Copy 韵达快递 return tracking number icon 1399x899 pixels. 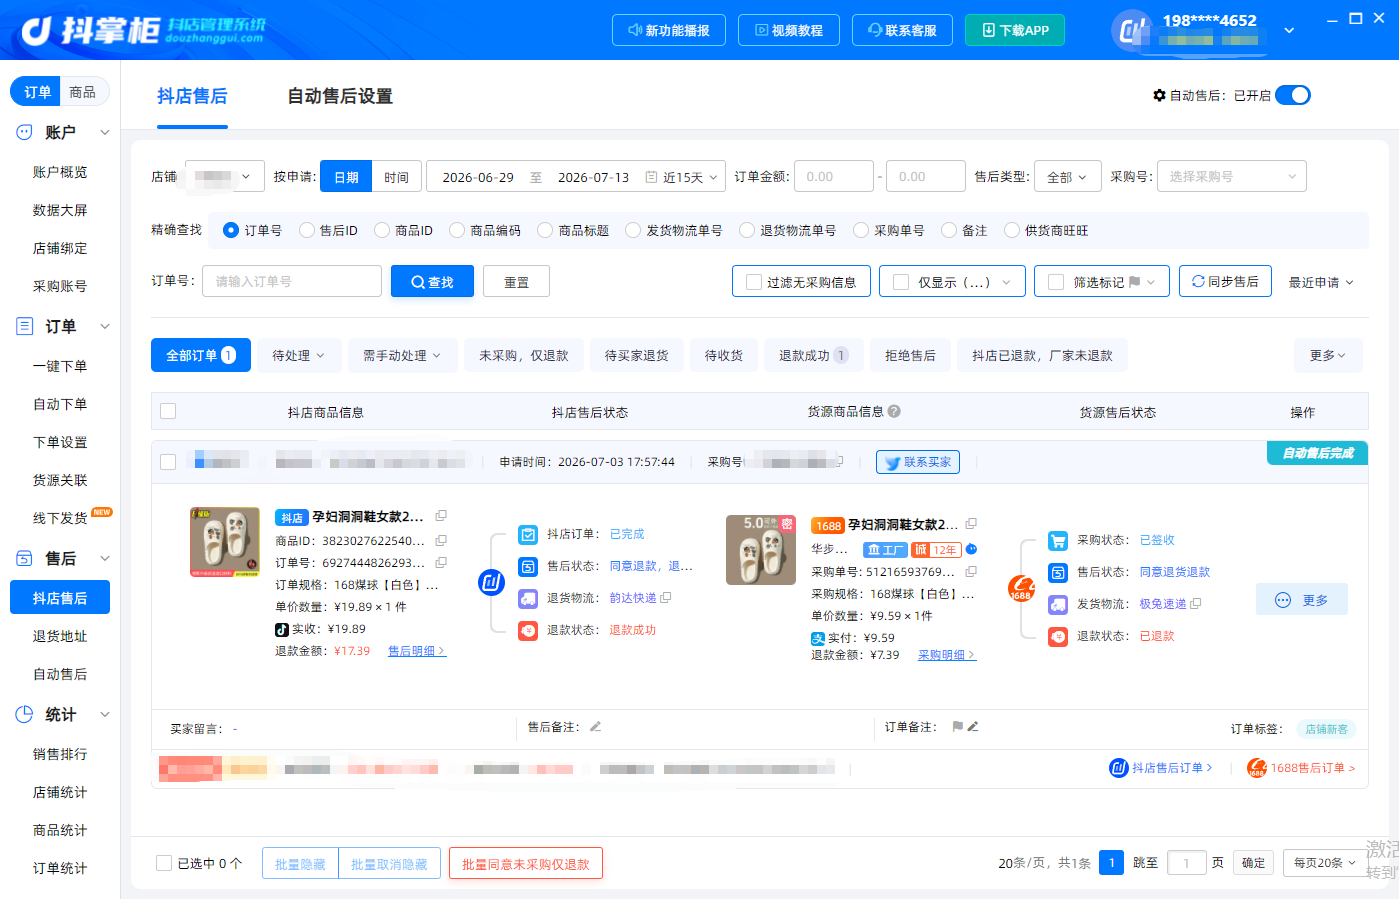[x=666, y=598]
